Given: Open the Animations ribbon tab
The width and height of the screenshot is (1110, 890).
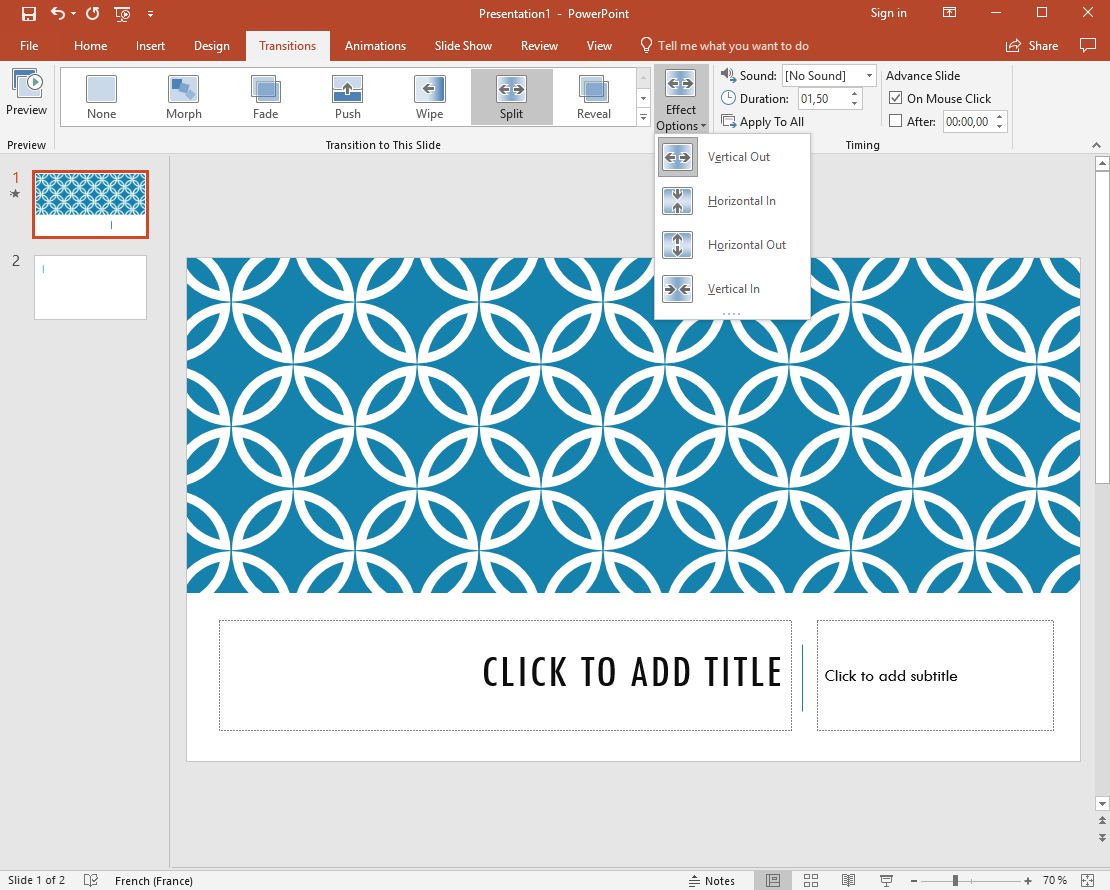Looking at the screenshot, I should (x=375, y=46).
